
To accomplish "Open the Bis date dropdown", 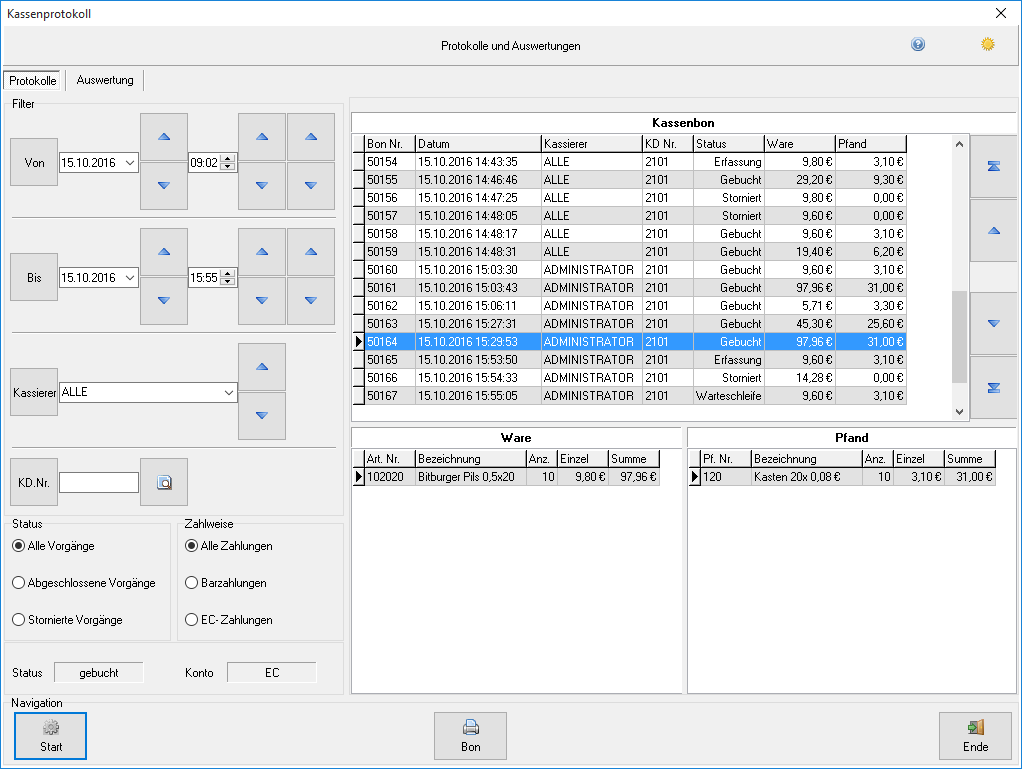I will [x=130, y=278].
